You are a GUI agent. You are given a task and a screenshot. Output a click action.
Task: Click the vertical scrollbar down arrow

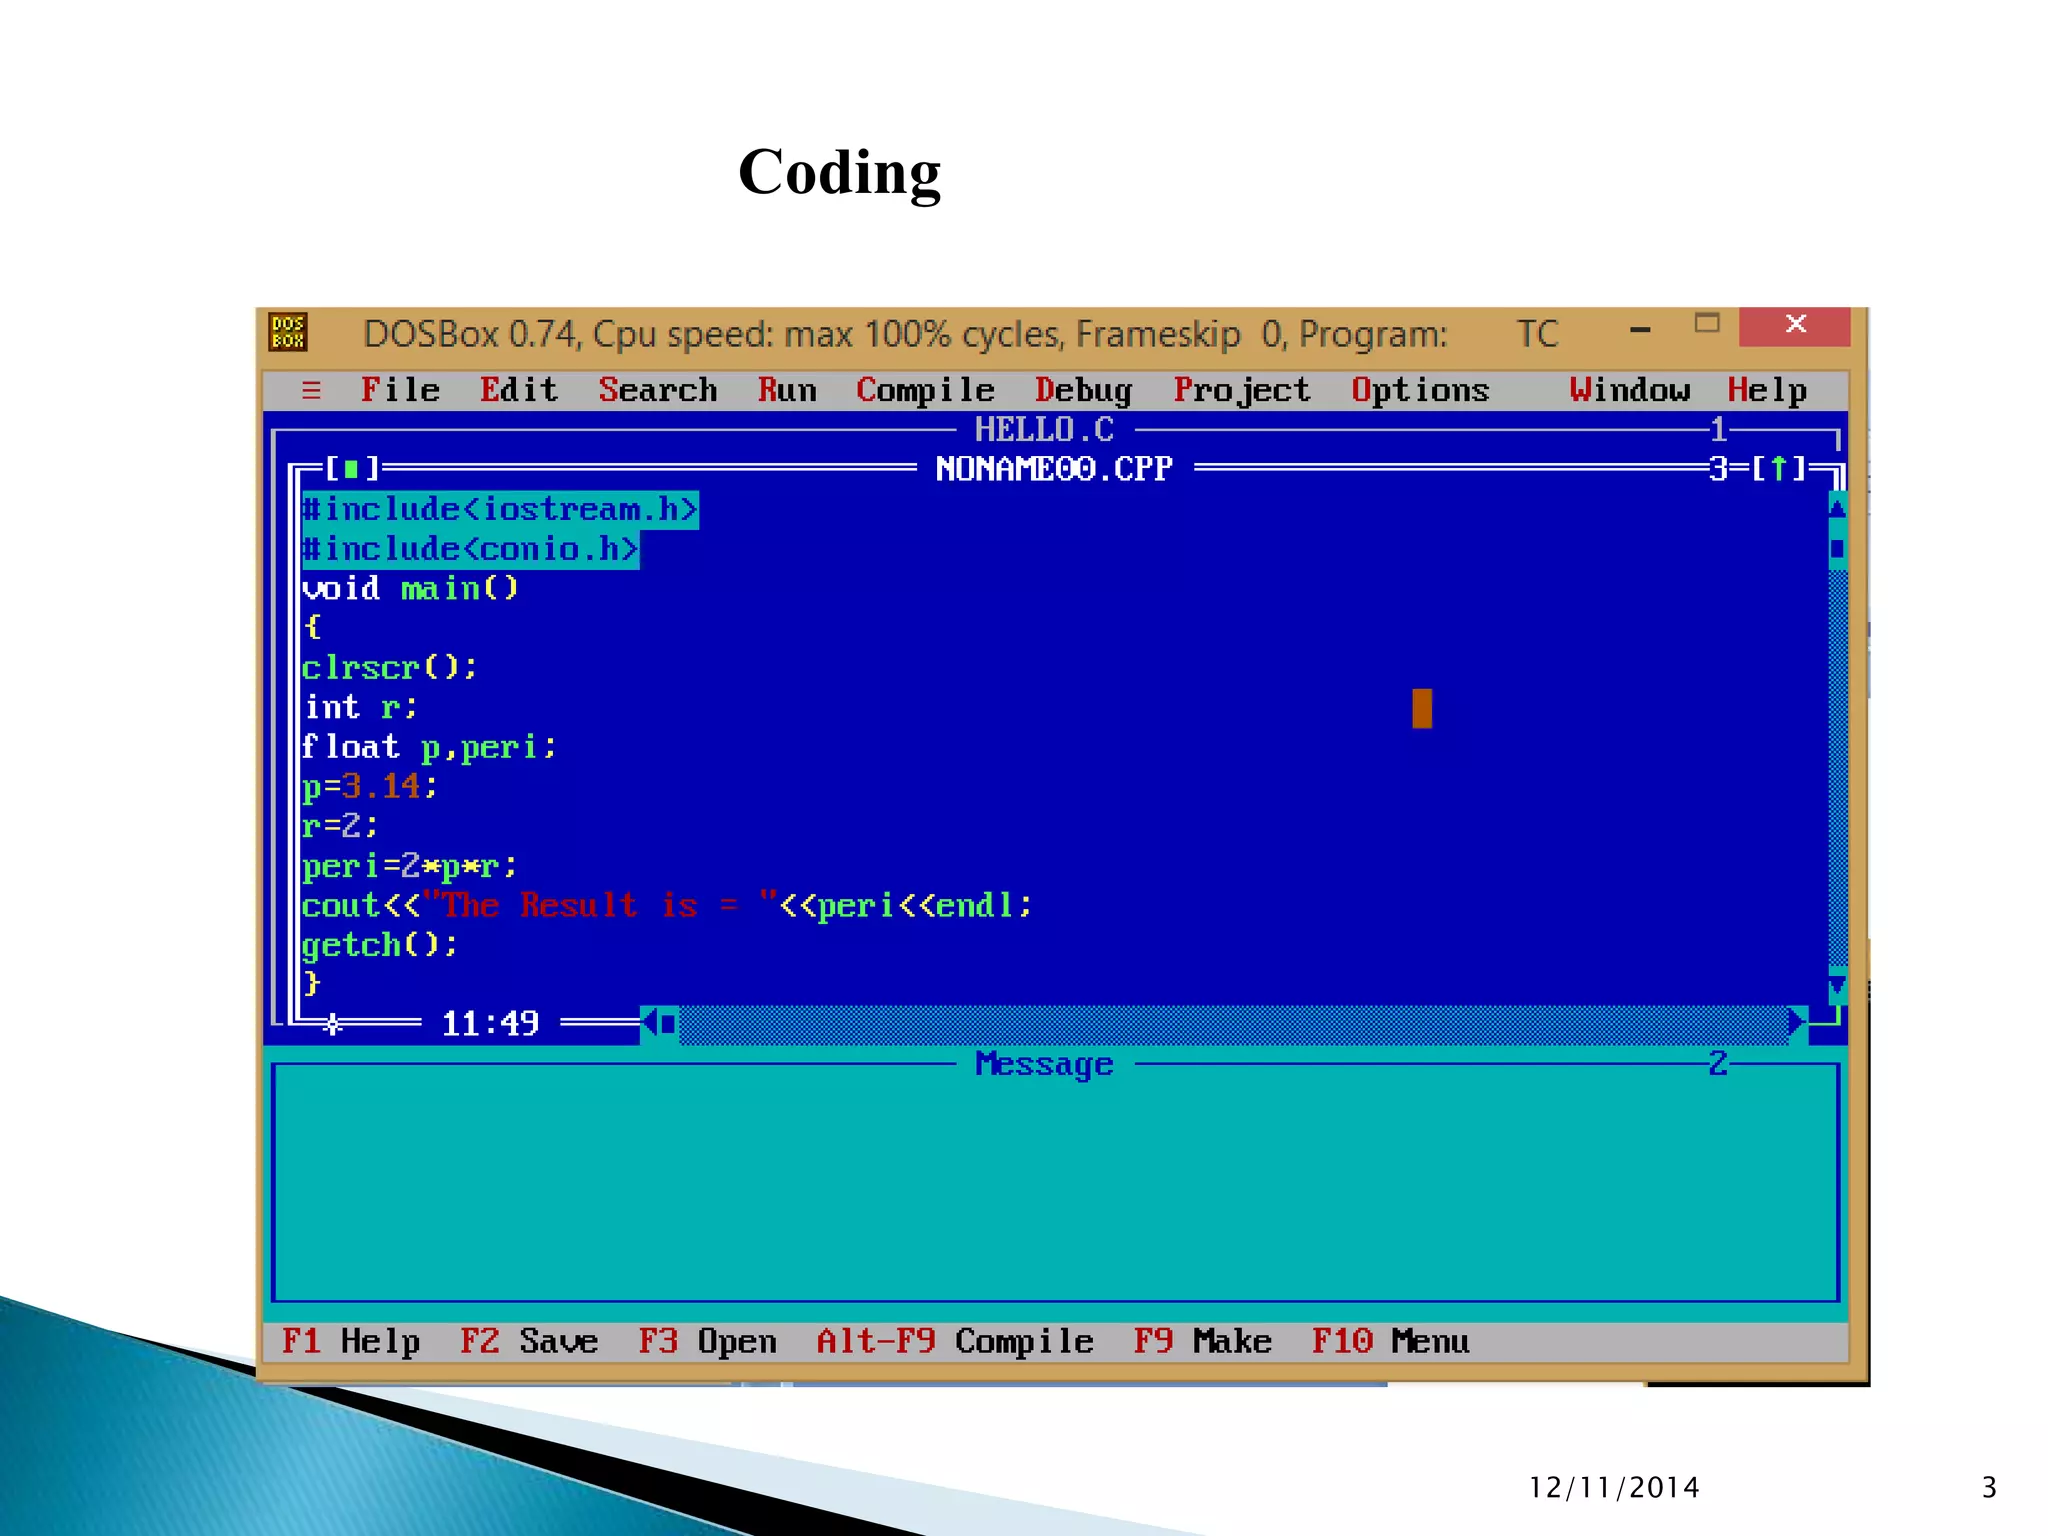pyautogui.click(x=1837, y=987)
